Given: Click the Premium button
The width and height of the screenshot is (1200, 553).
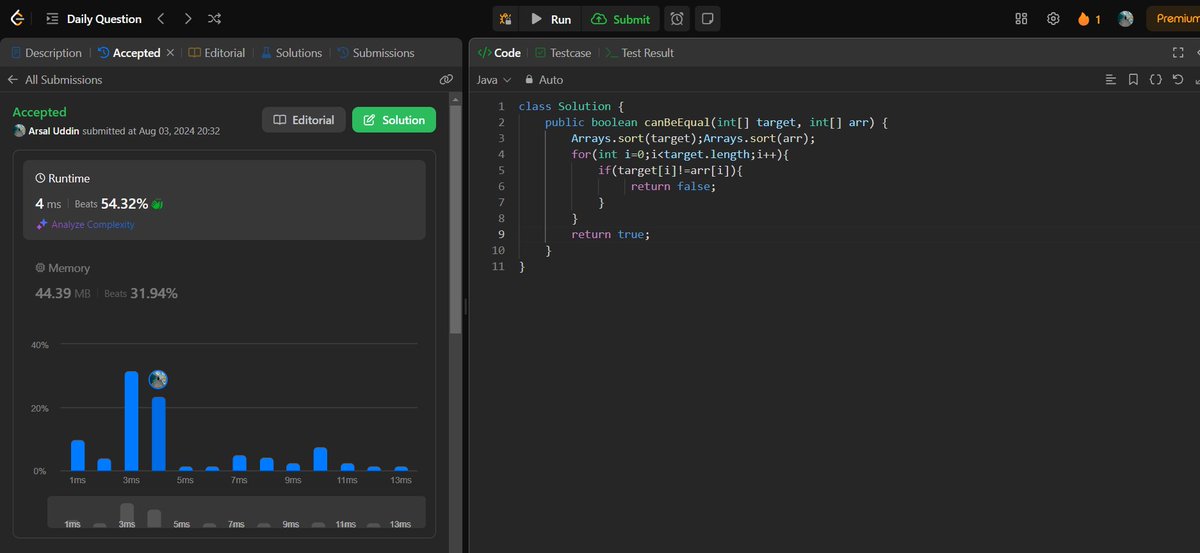Looking at the screenshot, I should click(x=1172, y=19).
